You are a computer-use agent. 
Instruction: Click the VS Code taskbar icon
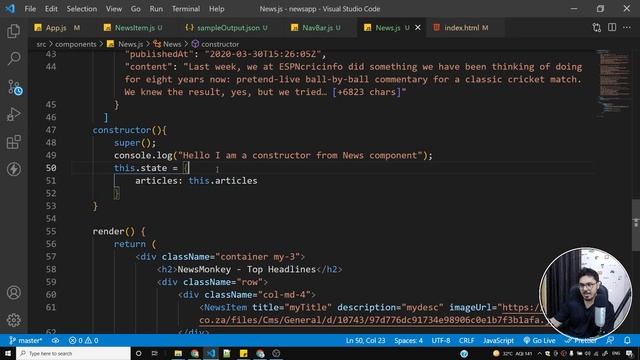coord(211,353)
